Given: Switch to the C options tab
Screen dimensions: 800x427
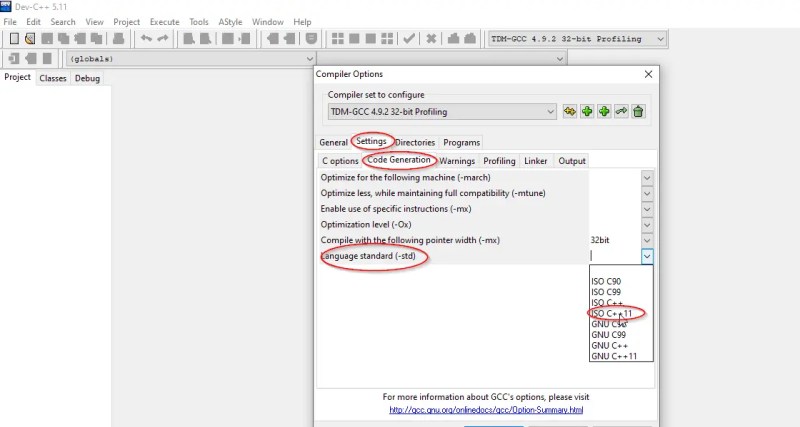Looking at the screenshot, I should (340, 161).
